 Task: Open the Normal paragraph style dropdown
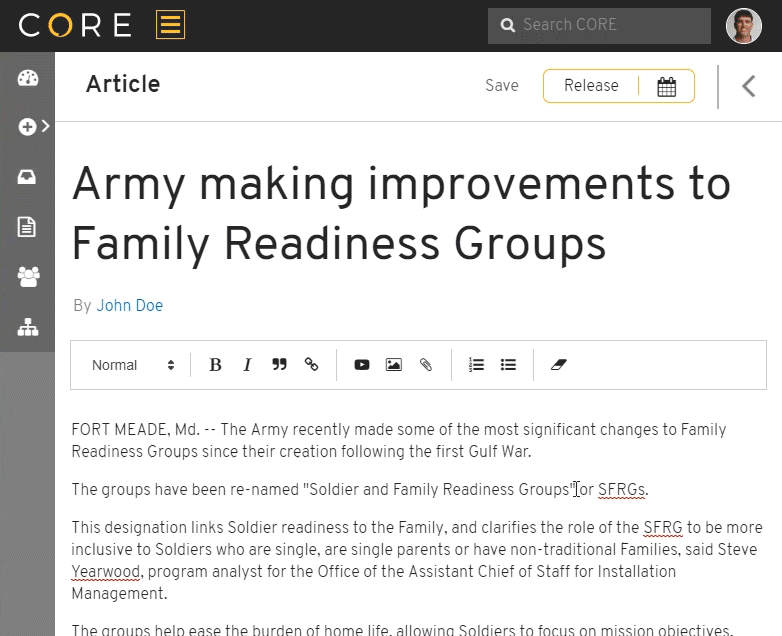133,365
